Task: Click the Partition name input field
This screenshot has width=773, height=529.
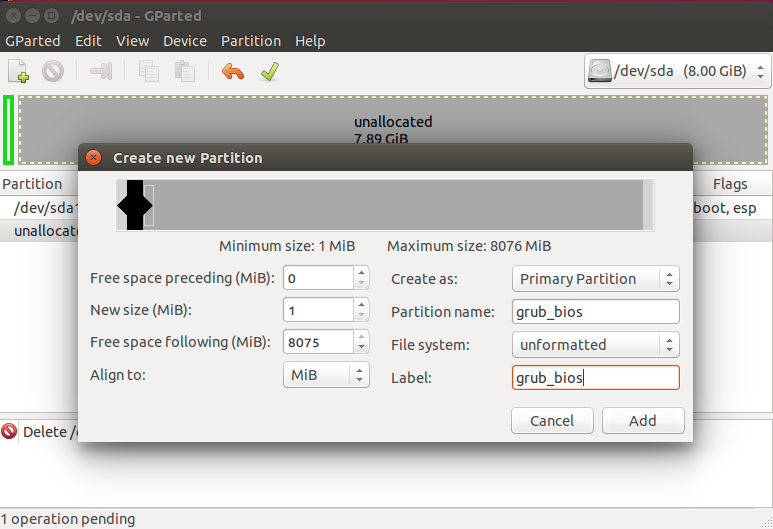Action: 596,312
